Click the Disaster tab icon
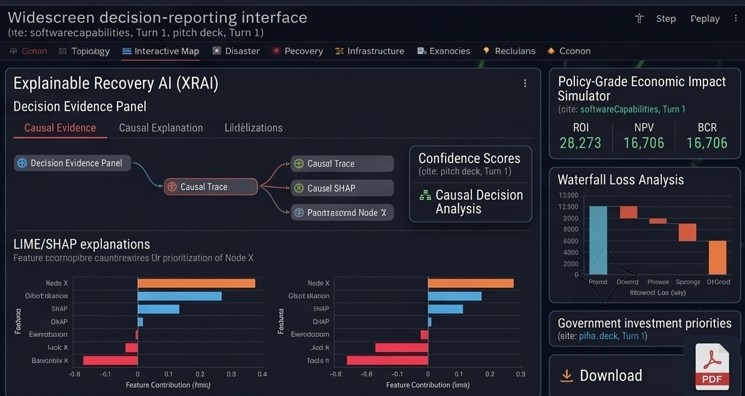The image size is (745, 396). [217, 51]
